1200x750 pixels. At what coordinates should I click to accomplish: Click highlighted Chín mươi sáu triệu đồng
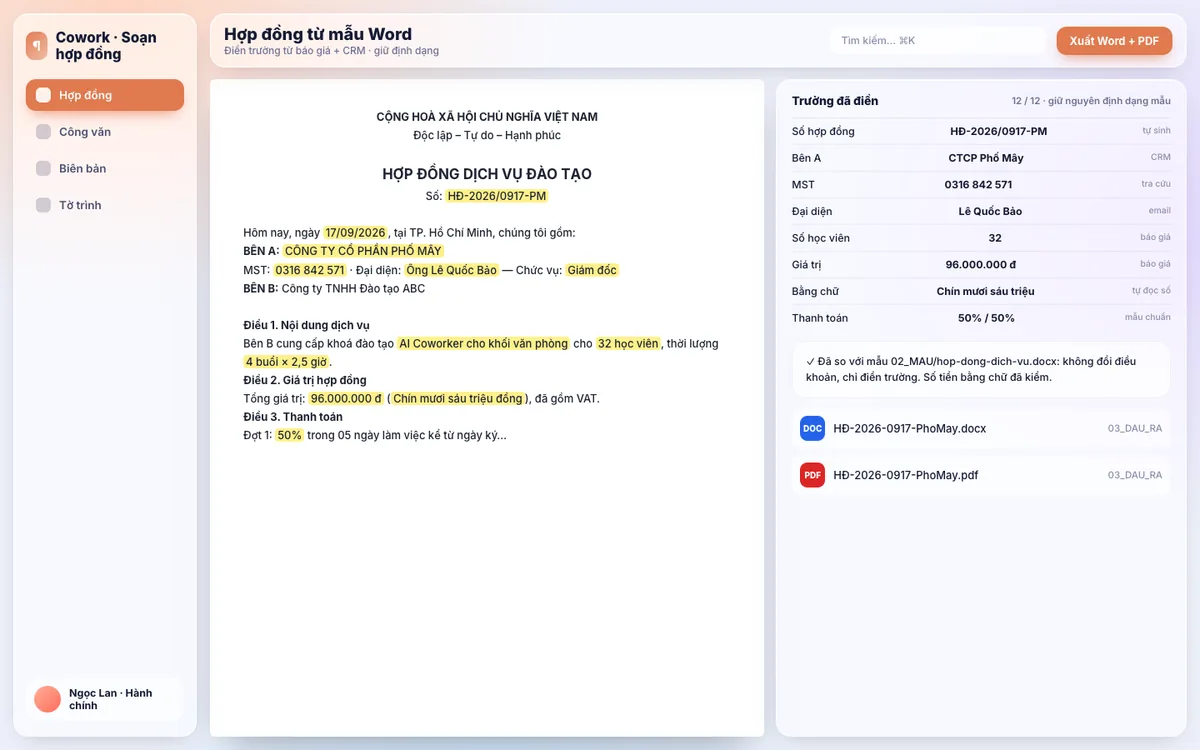click(458, 398)
